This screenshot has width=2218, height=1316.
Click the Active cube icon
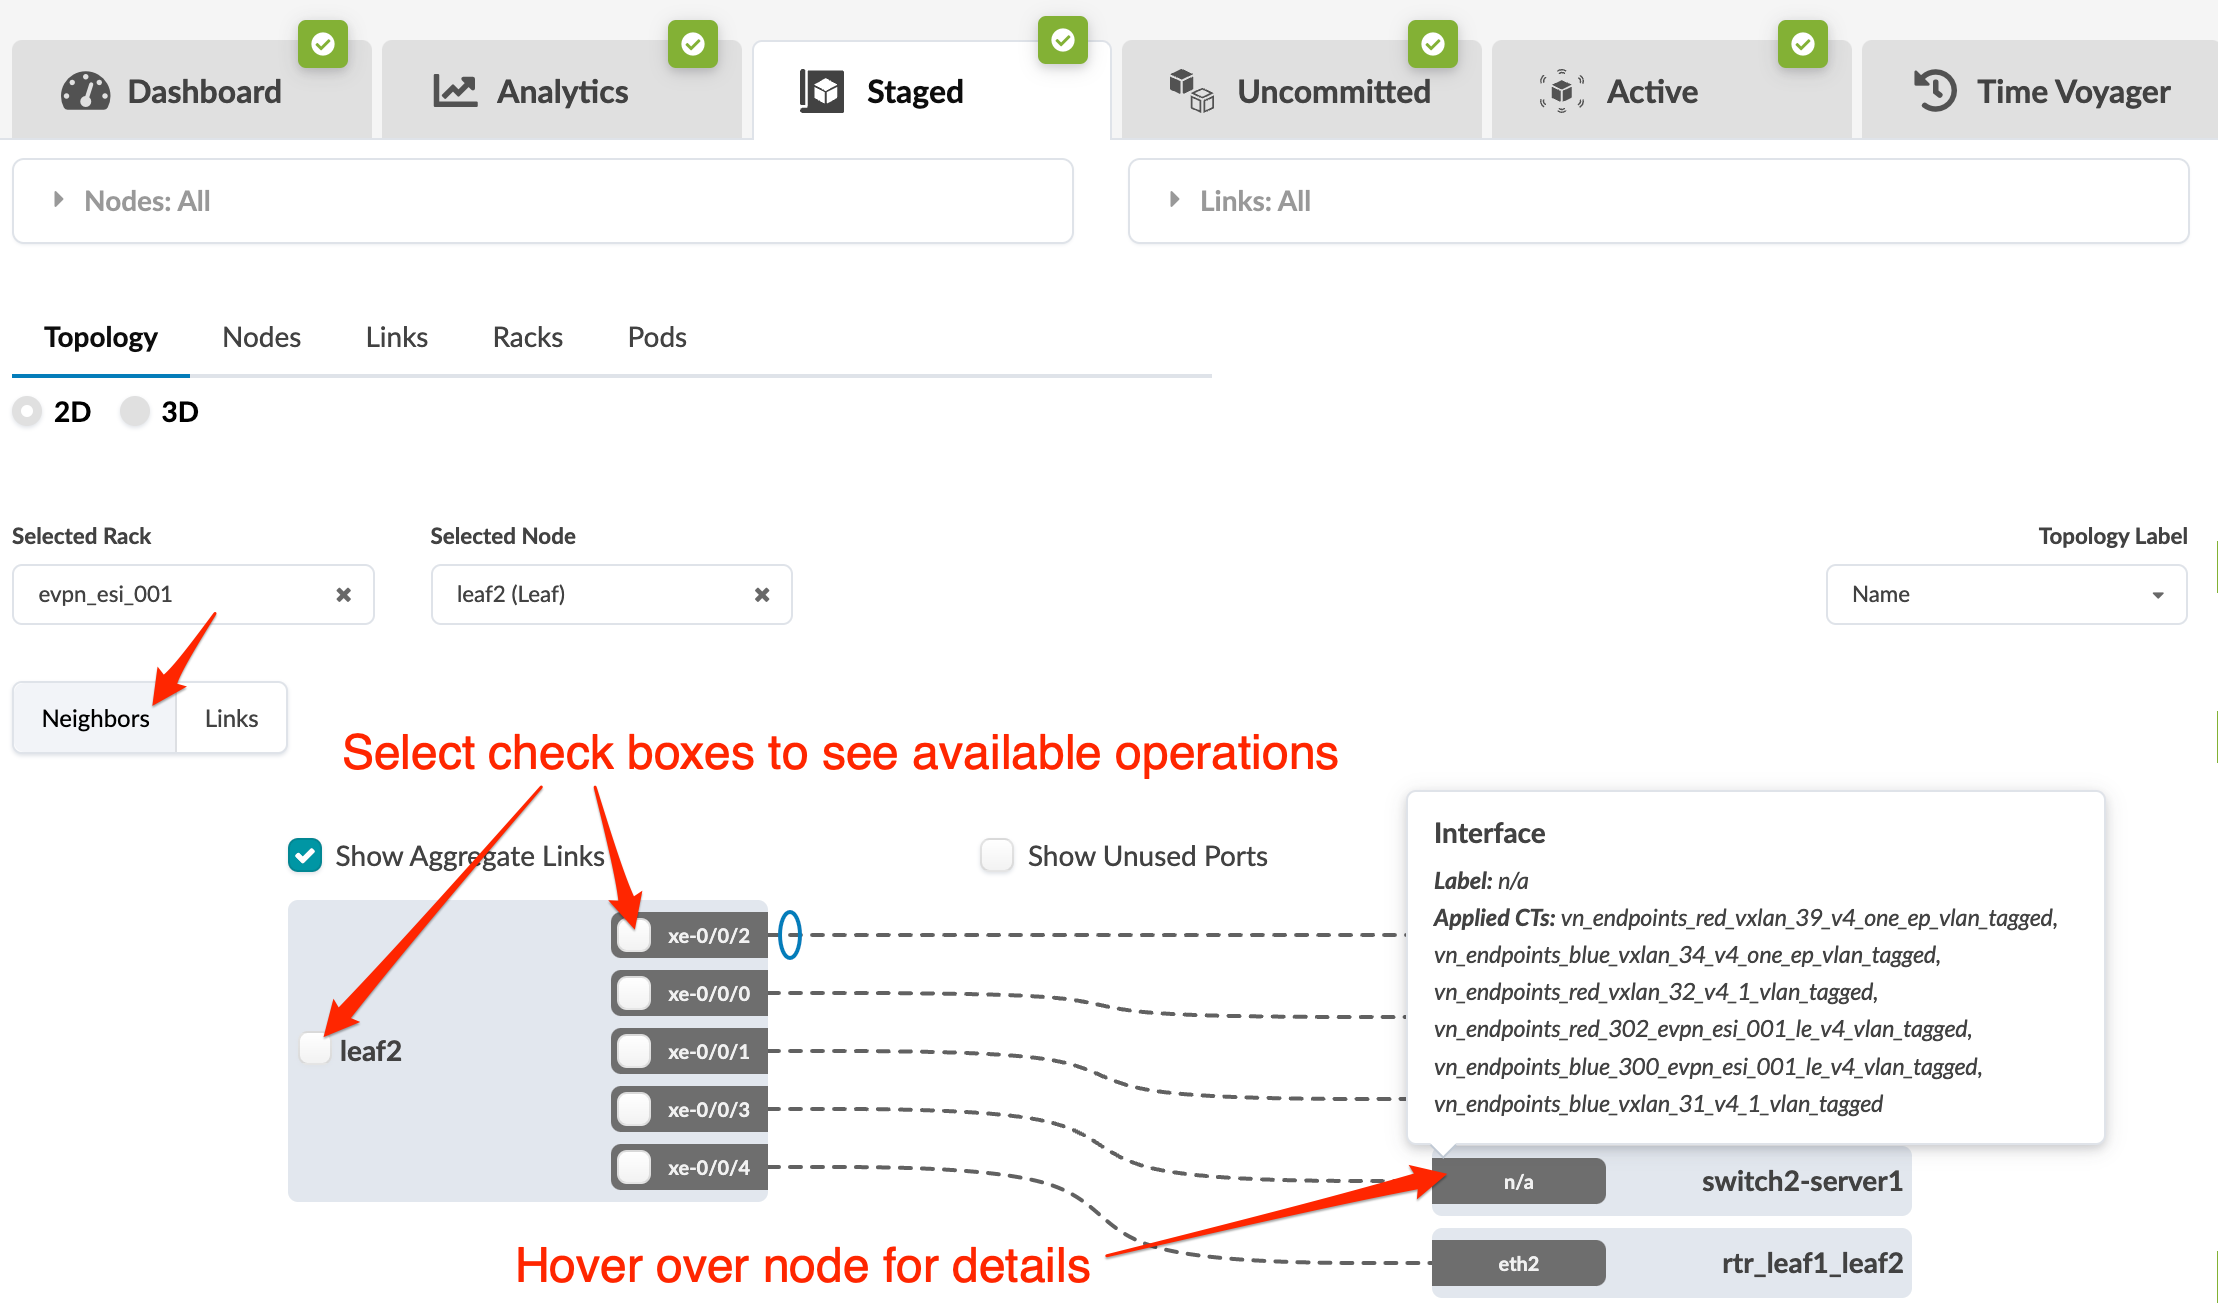tap(1562, 91)
